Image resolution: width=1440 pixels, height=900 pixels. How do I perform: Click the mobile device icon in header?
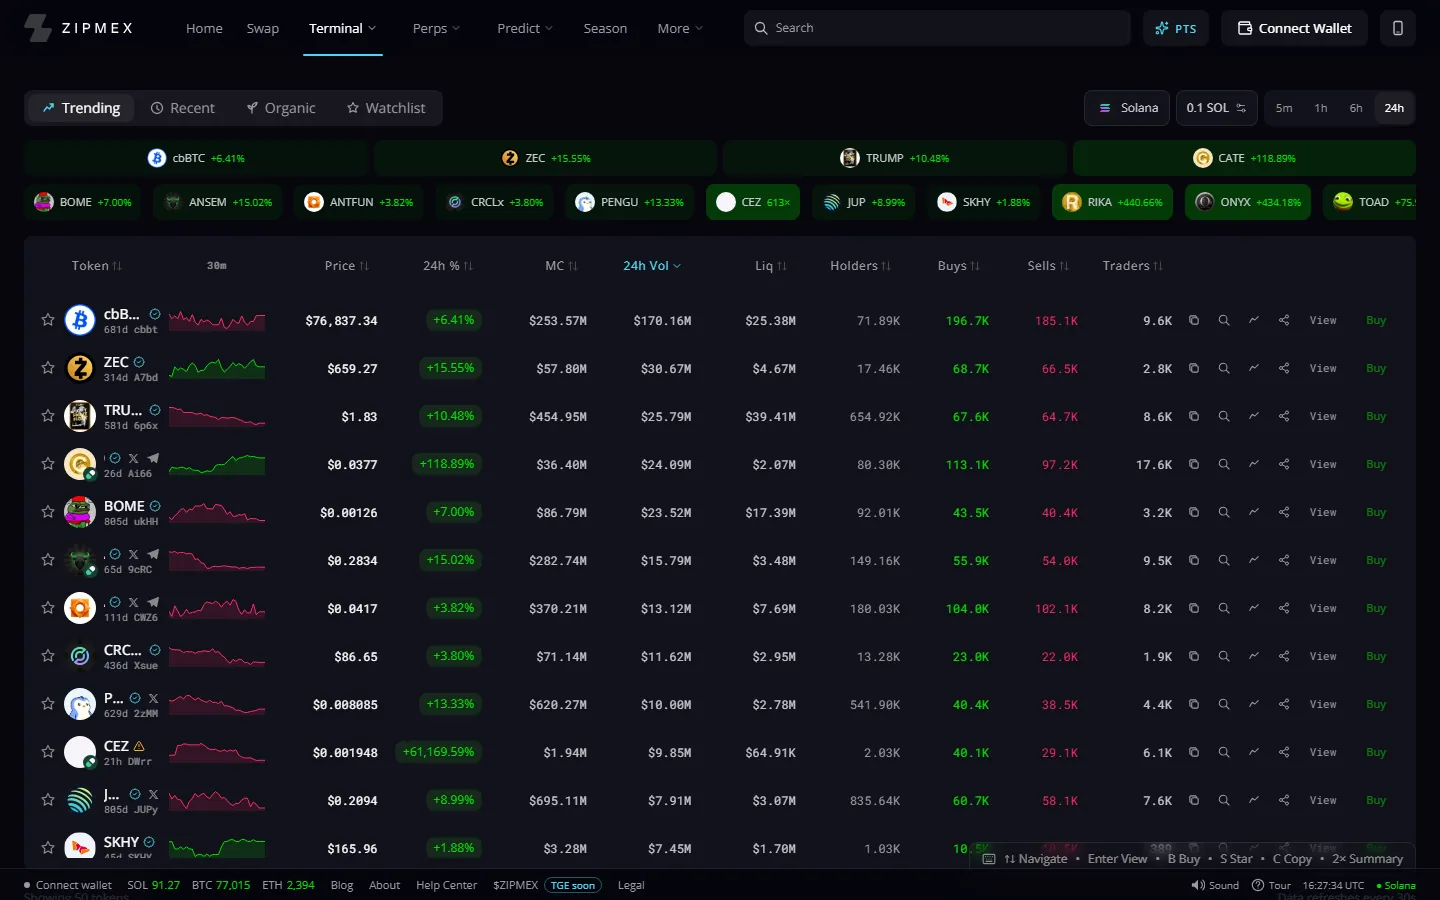pyautogui.click(x=1398, y=28)
